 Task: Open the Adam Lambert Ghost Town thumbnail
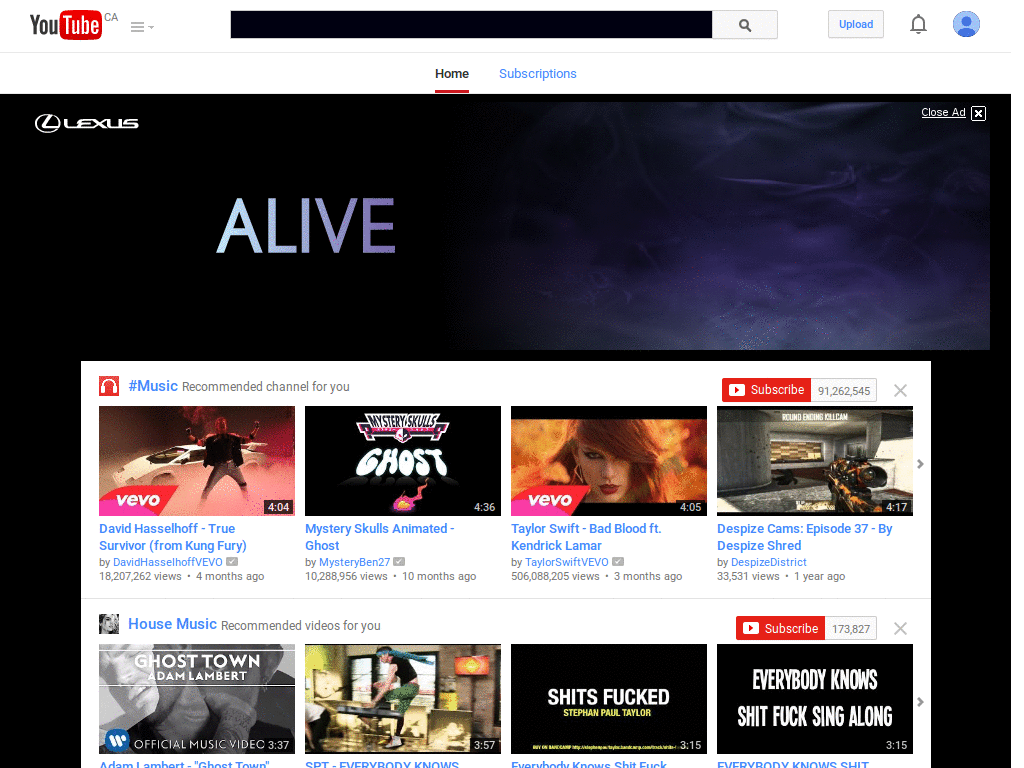tap(197, 699)
